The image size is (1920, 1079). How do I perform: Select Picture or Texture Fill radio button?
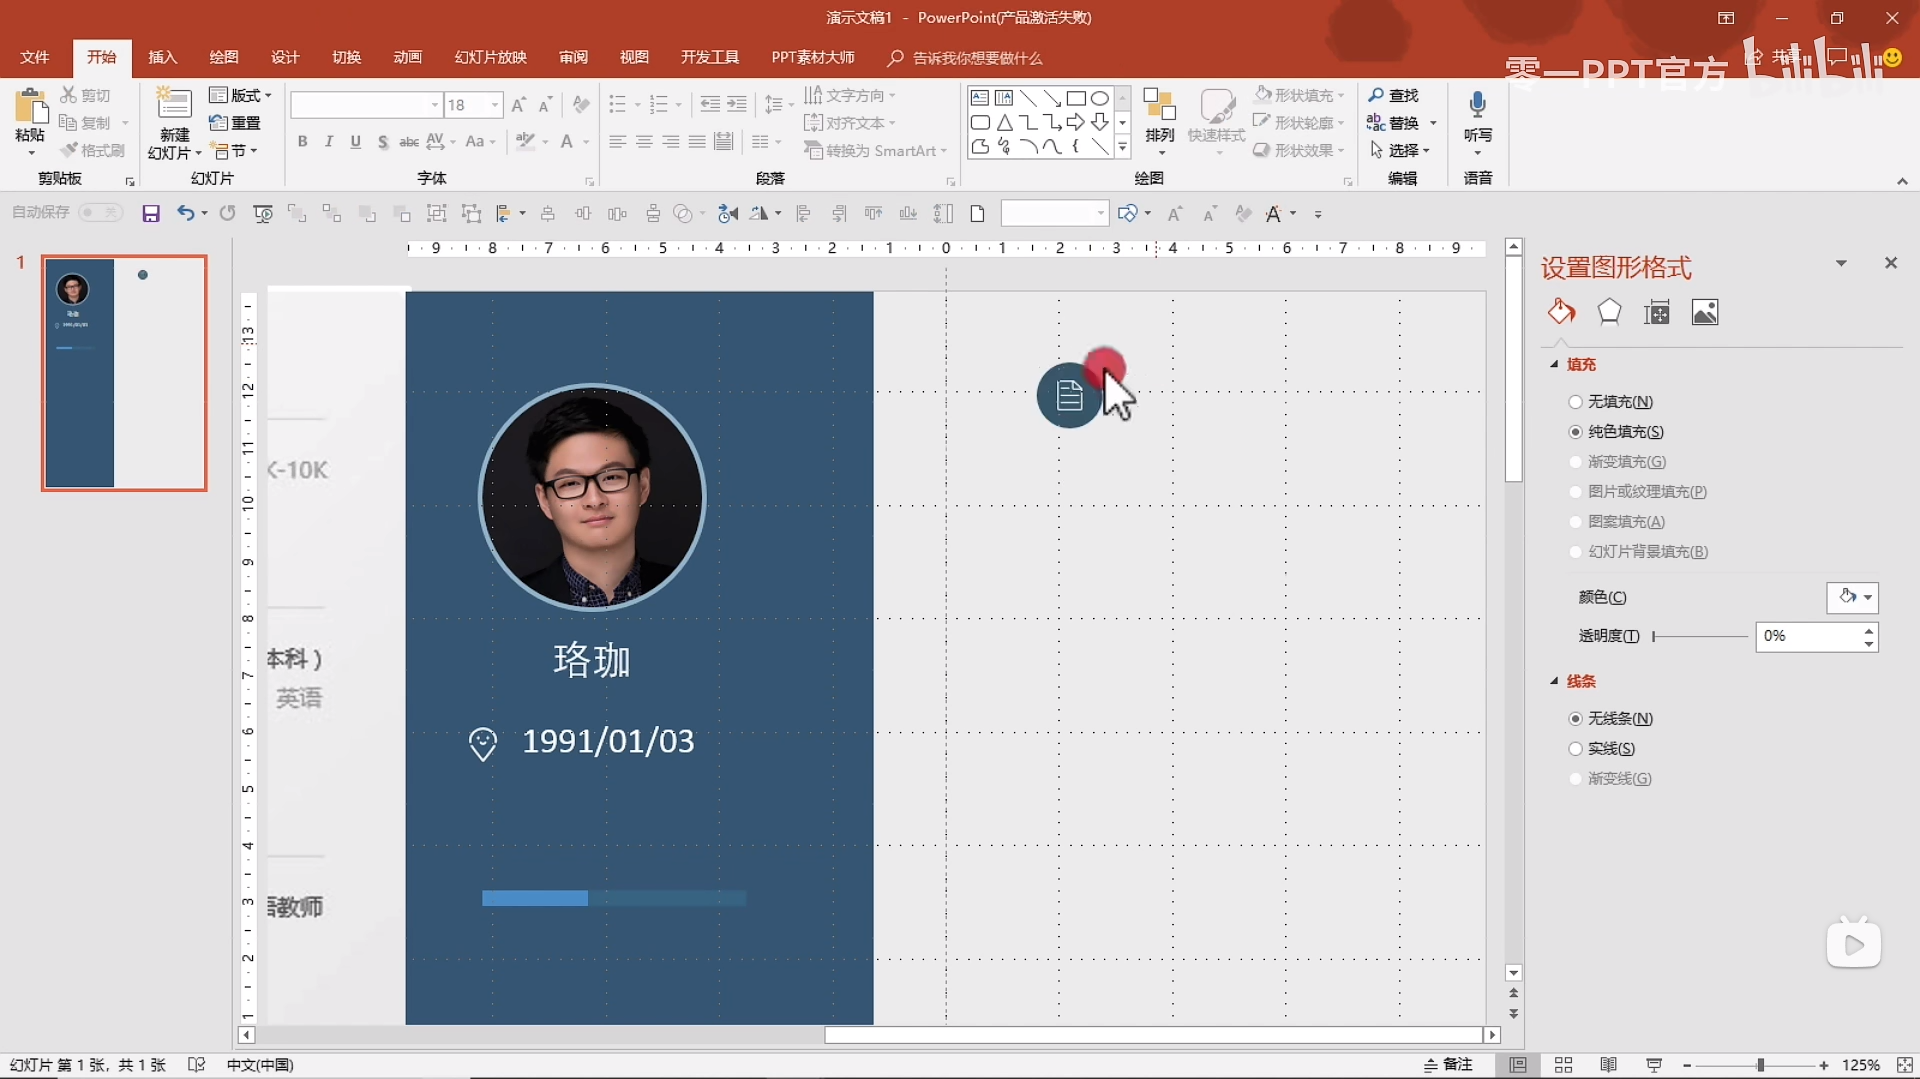[1576, 492]
